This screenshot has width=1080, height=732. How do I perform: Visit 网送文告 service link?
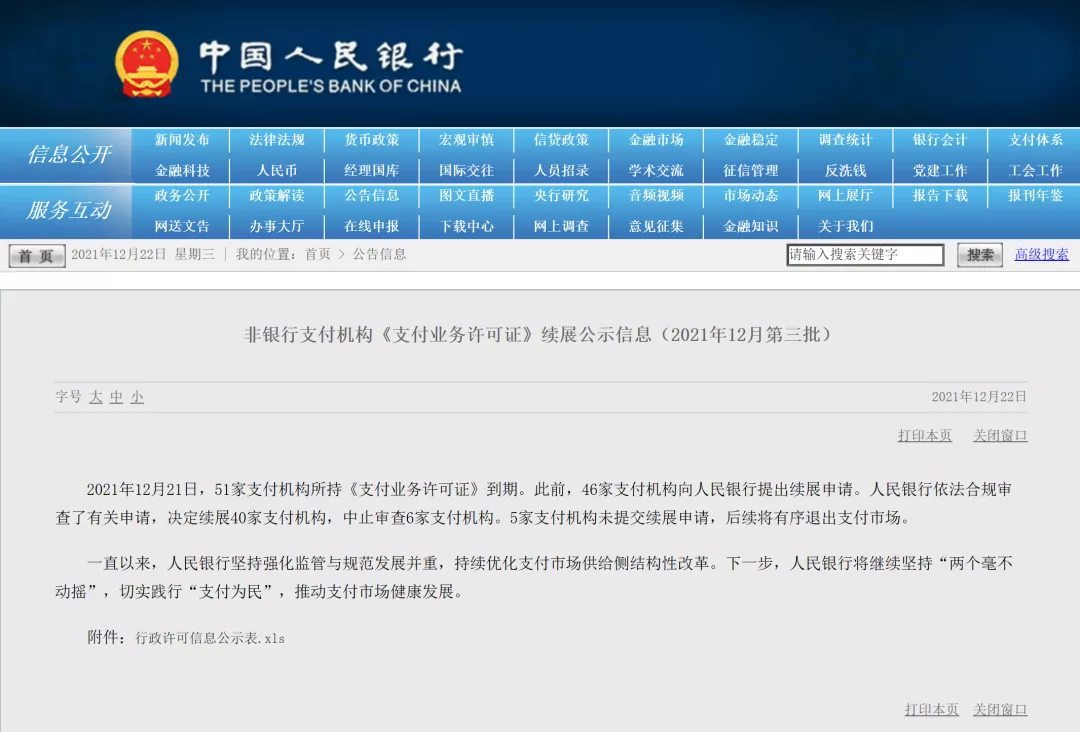point(182,226)
